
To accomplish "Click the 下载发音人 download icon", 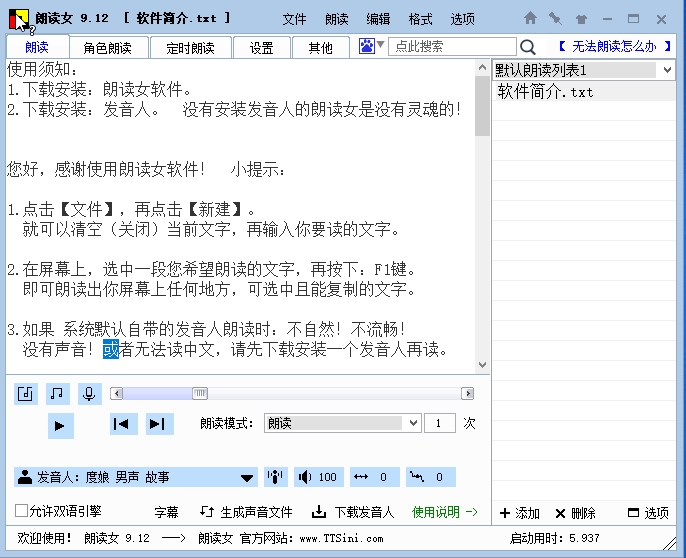I will pos(319,512).
